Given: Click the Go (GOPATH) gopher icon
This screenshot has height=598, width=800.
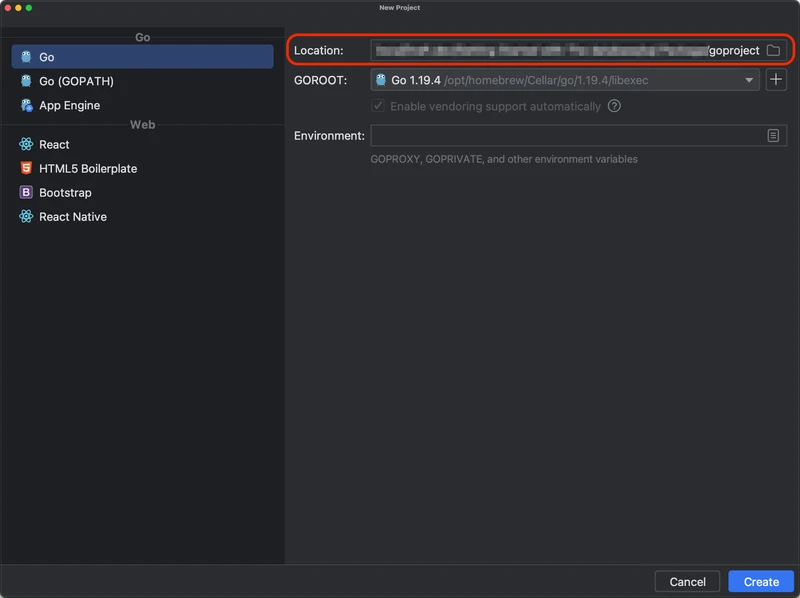Looking at the screenshot, I should coord(26,81).
